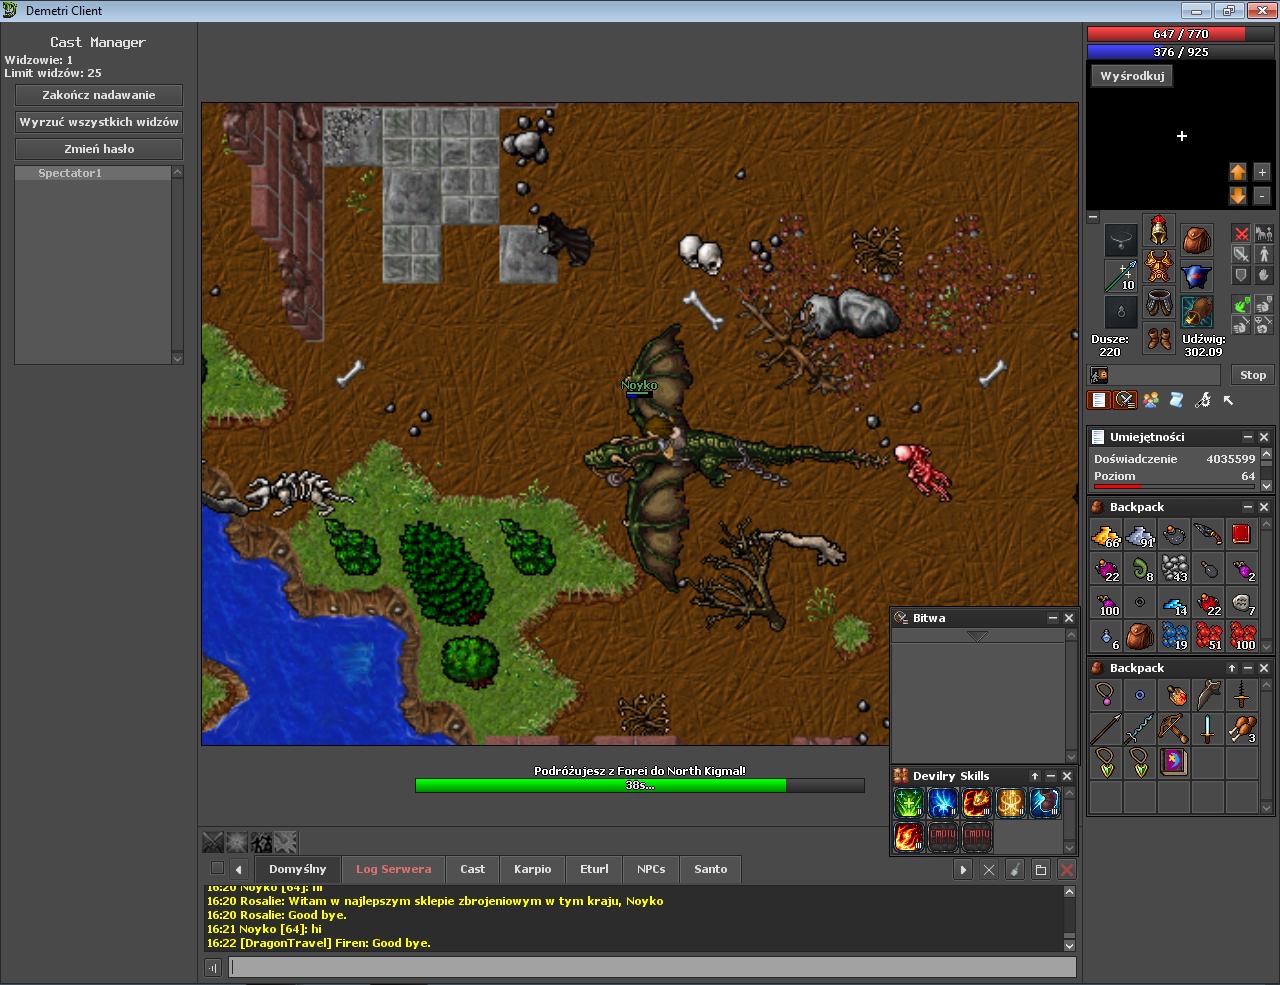Click the blue shield equipment slot
The height and width of the screenshot is (985, 1280).
pos(1197,276)
